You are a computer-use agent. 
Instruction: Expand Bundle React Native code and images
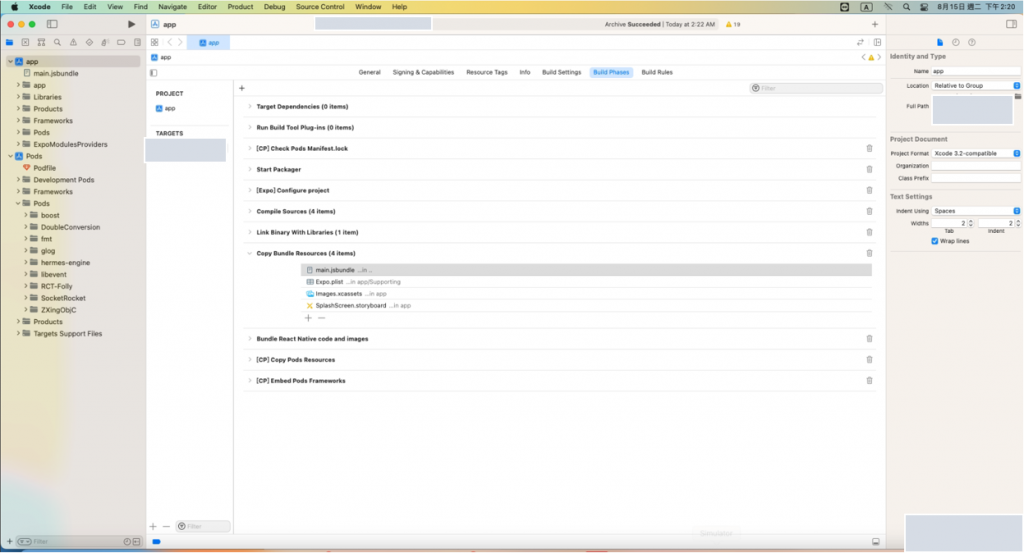[x=249, y=339]
